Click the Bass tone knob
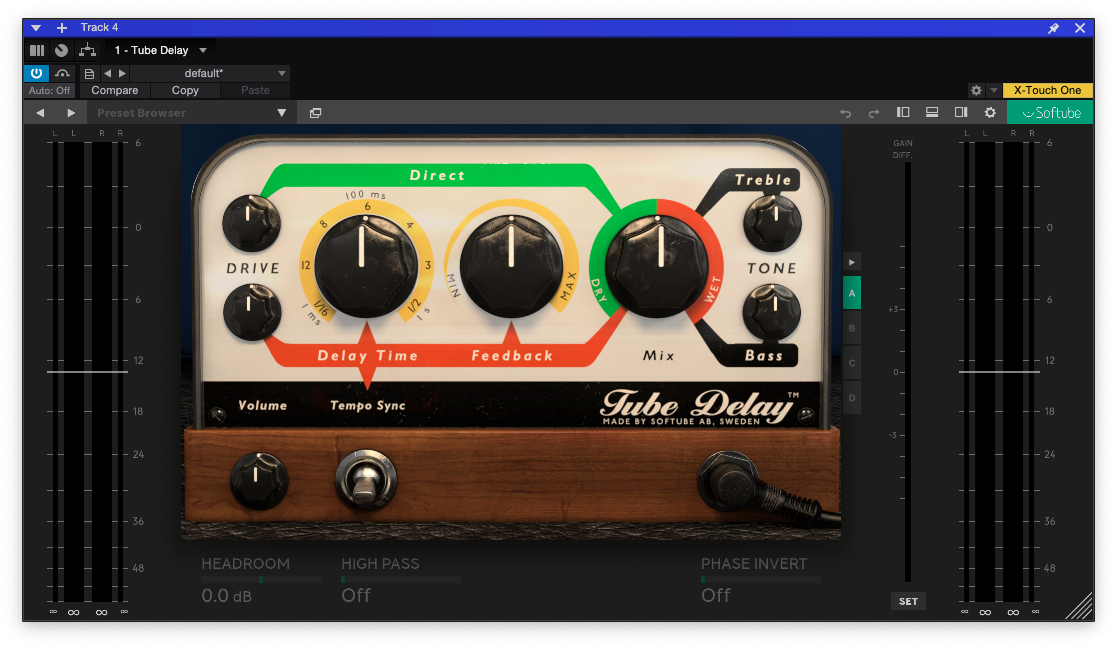1117x648 pixels. pos(771,312)
